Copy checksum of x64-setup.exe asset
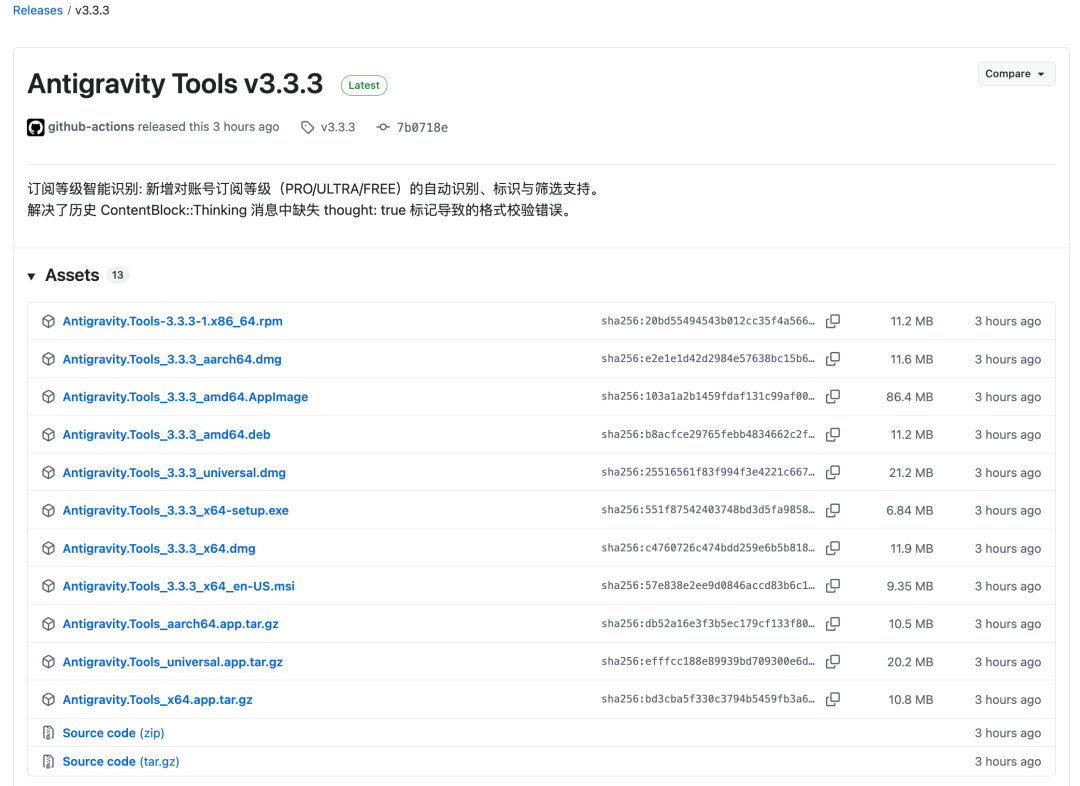This screenshot has width=1080, height=786. point(832,510)
